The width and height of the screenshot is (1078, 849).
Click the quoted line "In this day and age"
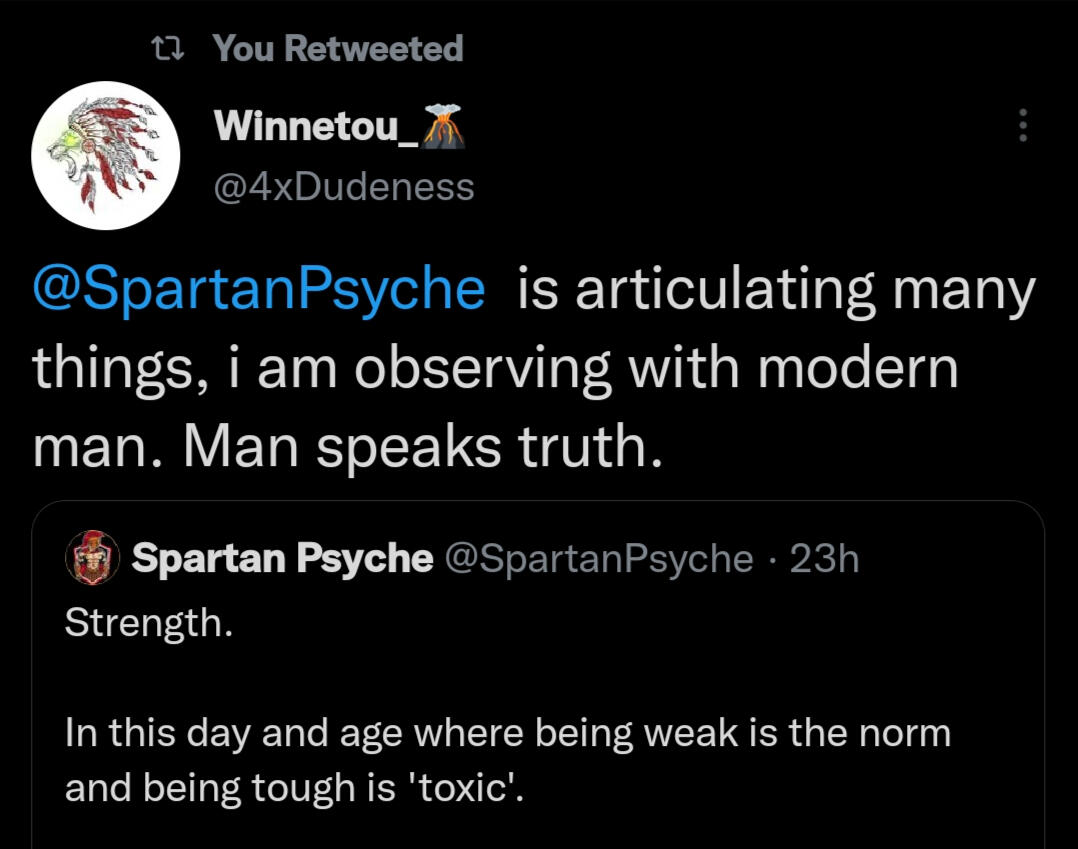click(x=233, y=733)
